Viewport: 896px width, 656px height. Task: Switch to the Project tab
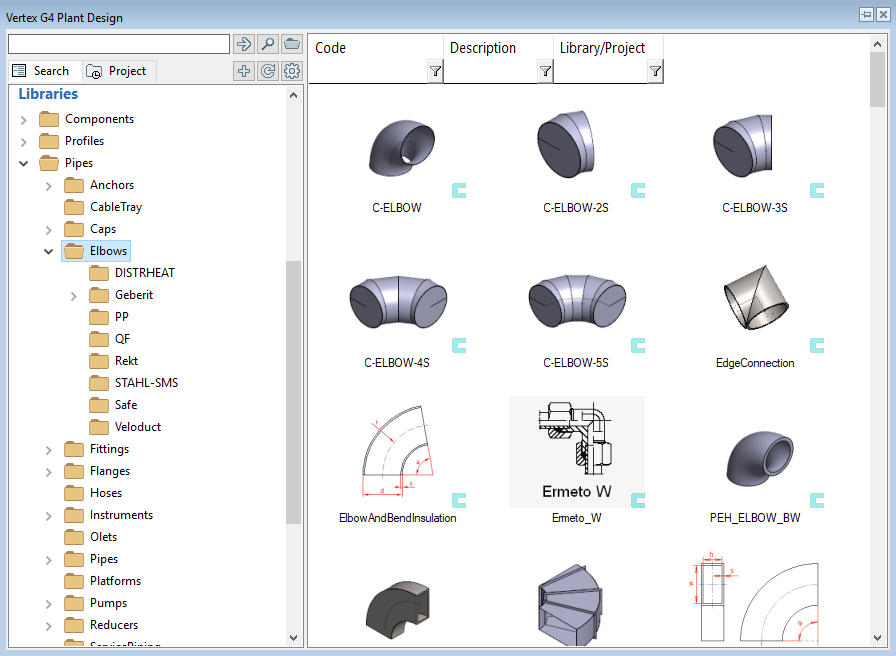(x=117, y=71)
